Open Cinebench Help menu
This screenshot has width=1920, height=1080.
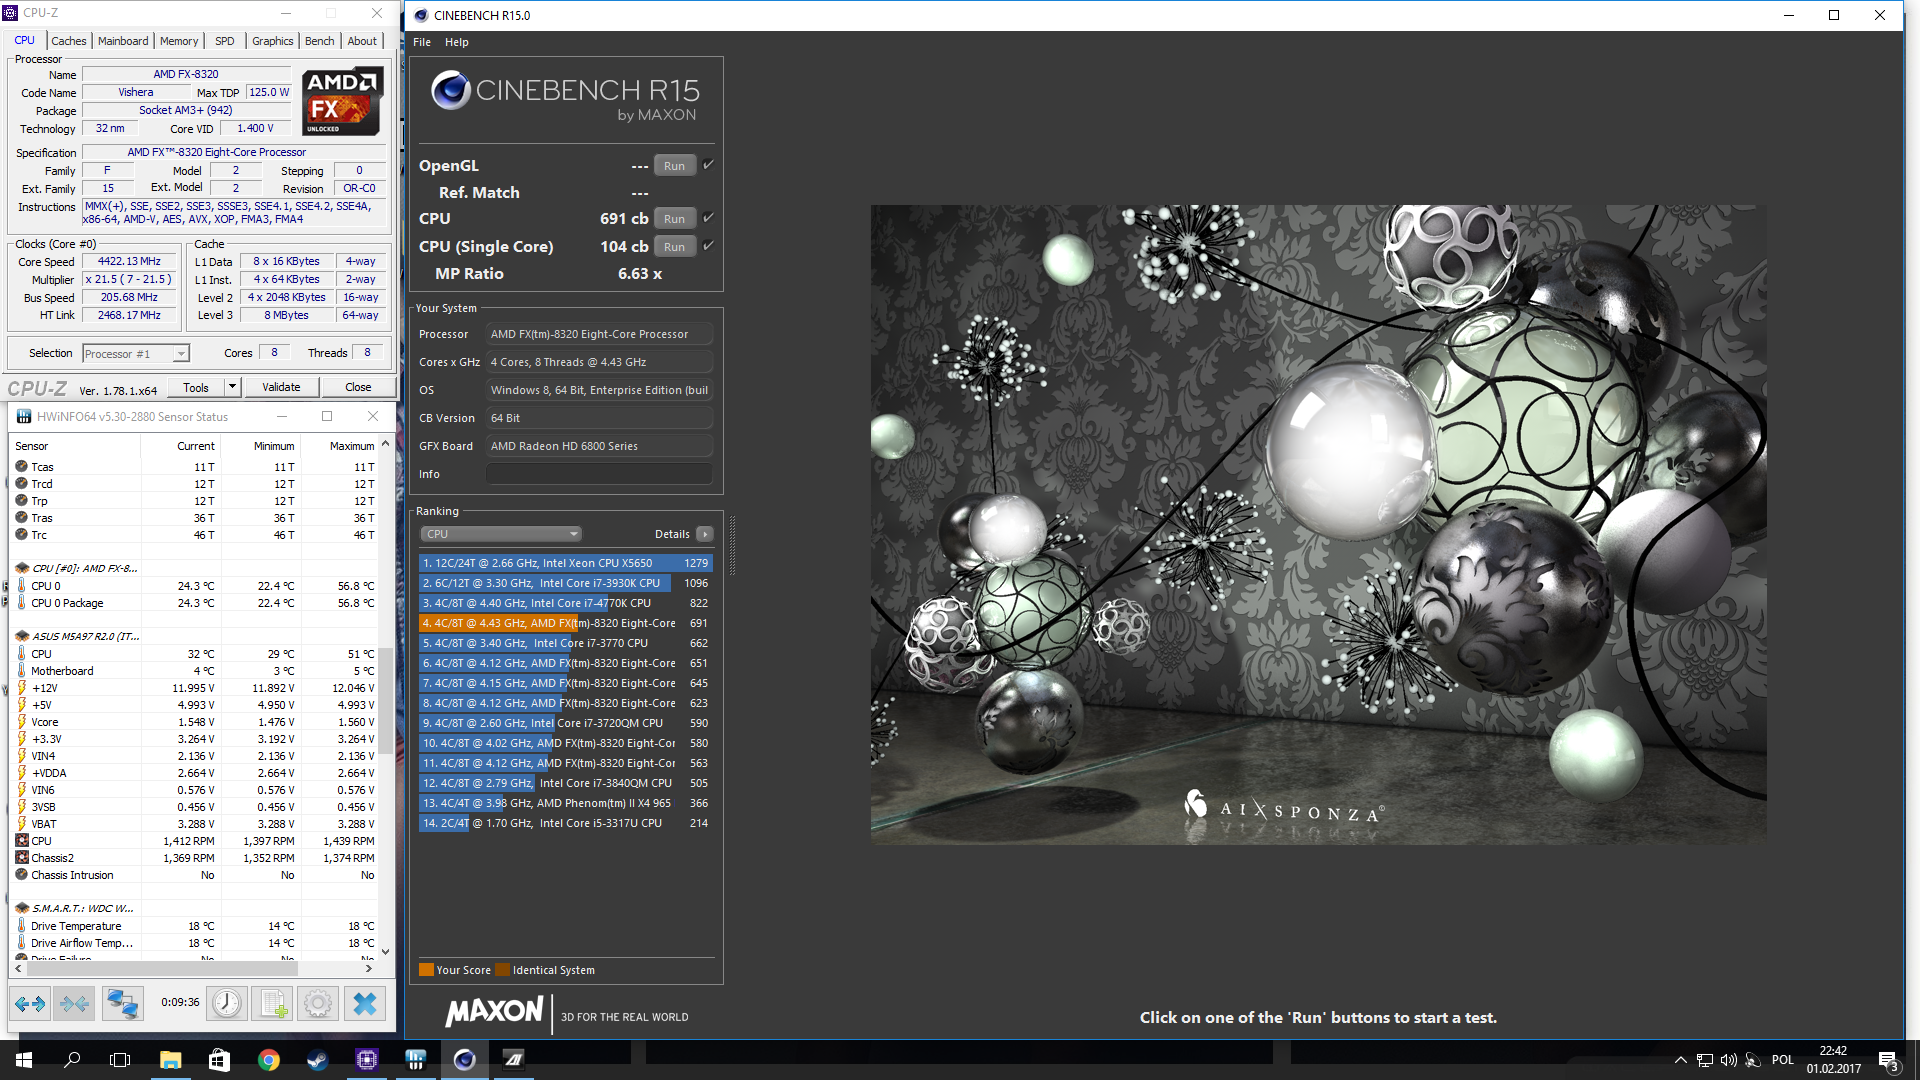(x=457, y=42)
